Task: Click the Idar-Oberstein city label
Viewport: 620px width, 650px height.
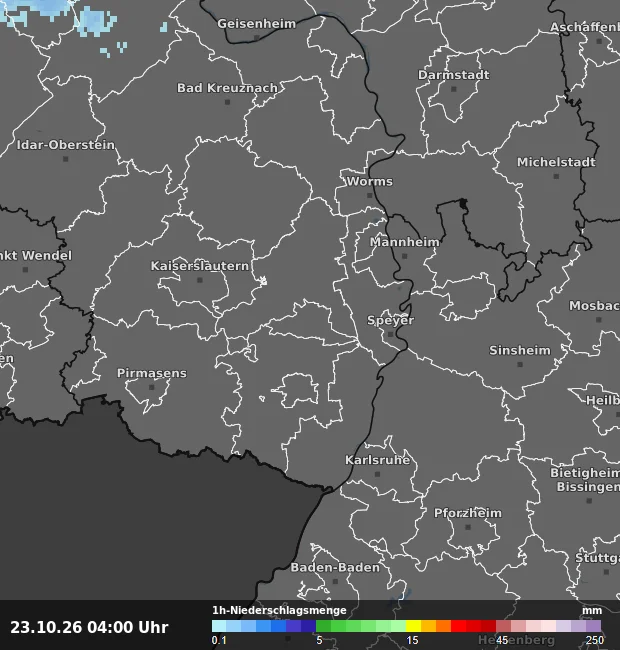Action: pyautogui.click(x=65, y=145)
